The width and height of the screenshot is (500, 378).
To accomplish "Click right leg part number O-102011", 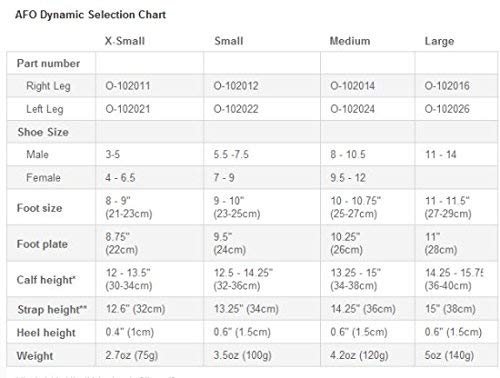I will [128, 86].
